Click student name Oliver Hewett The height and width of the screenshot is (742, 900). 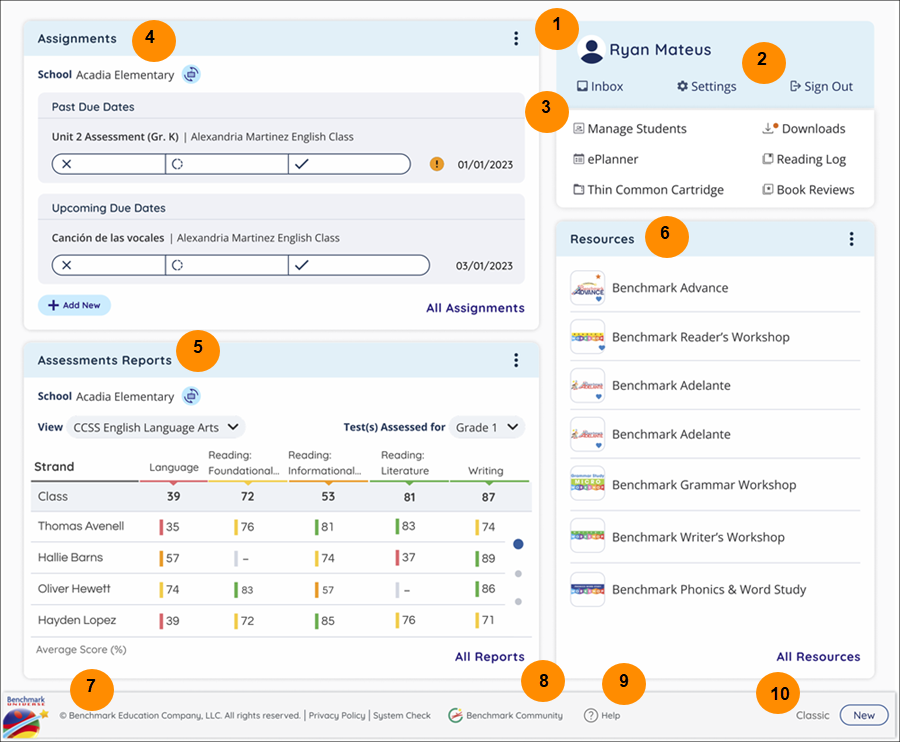(x=74, y=589)
